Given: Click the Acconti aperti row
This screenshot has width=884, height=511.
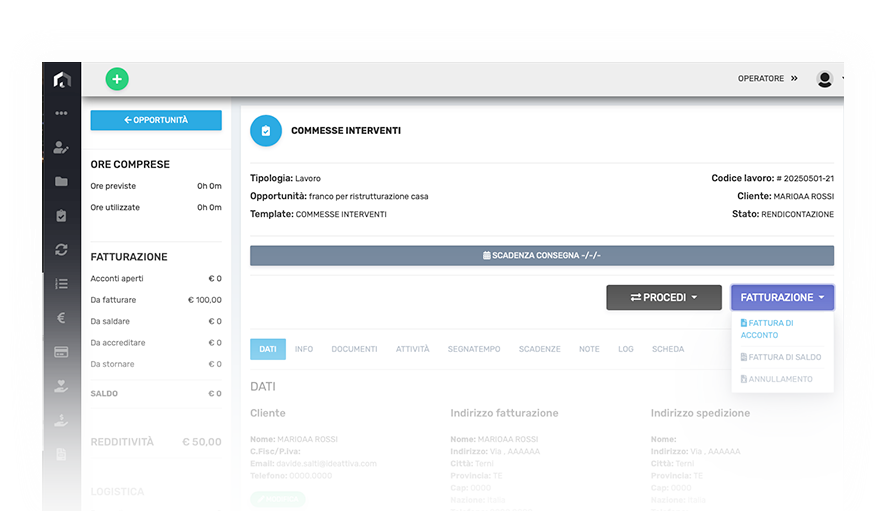Looking at the screenshot, I should (156, 279).
